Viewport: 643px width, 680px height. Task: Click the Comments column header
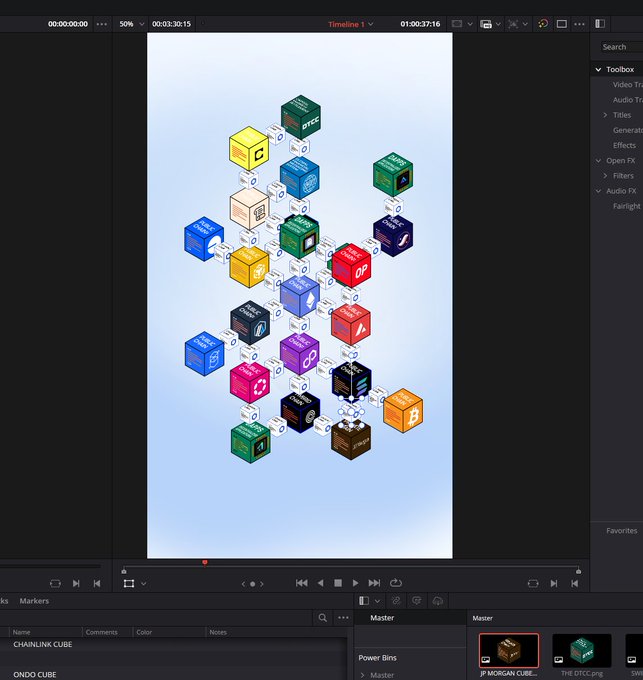[x=101, y=632]
